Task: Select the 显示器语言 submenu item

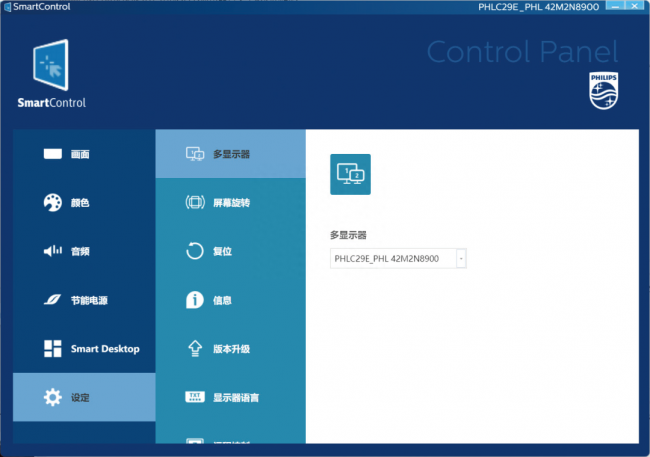Action: (x=230, y=397)
